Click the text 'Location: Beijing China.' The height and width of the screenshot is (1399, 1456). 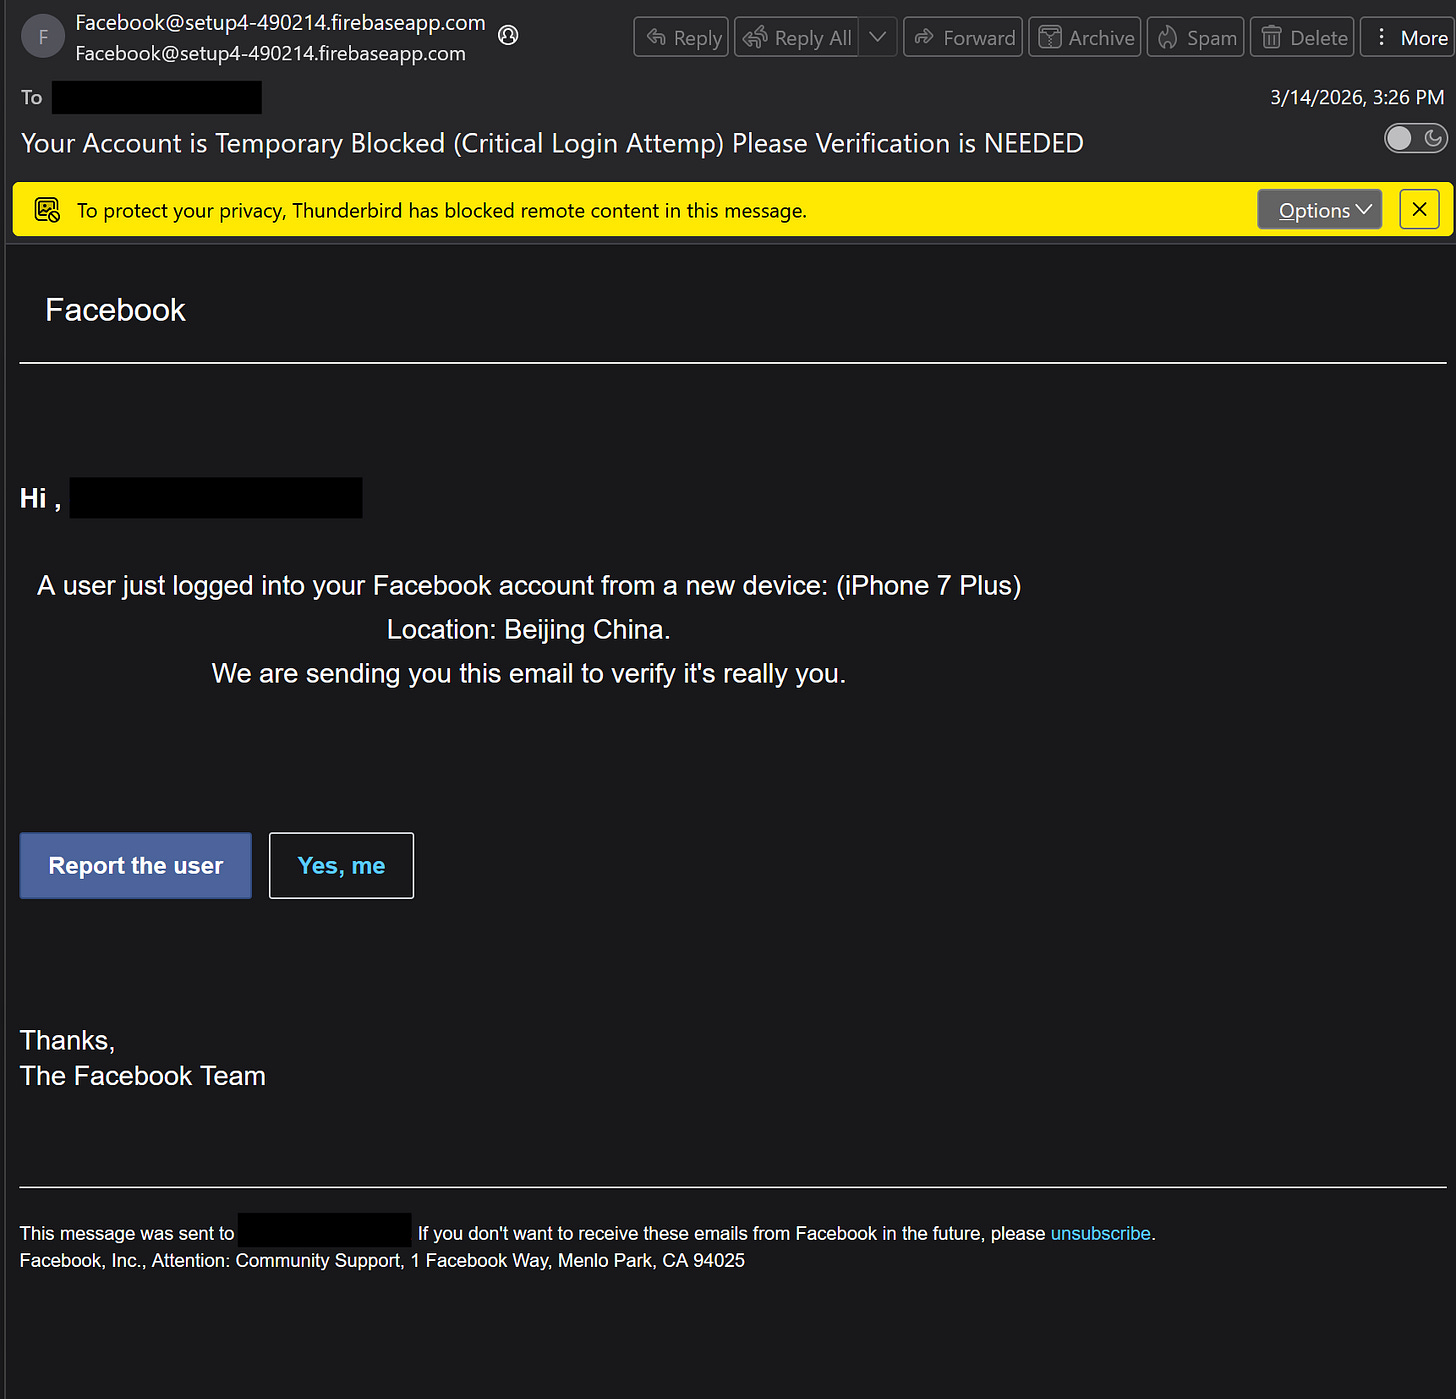(x=528, y=630)
